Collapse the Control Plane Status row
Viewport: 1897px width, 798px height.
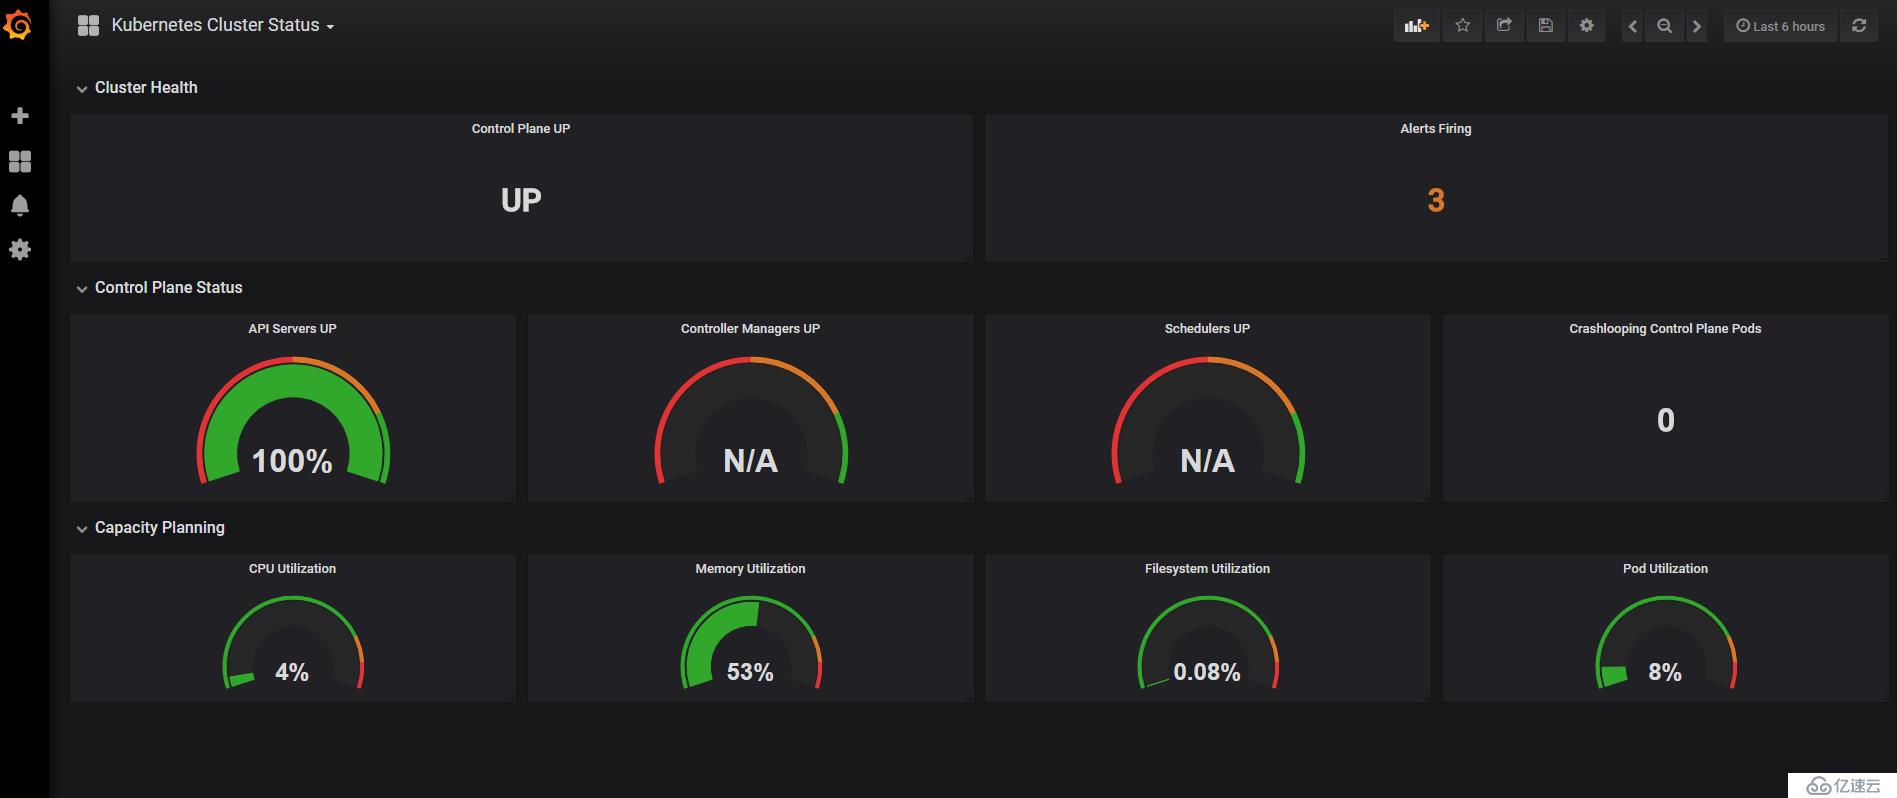(159, 288)
